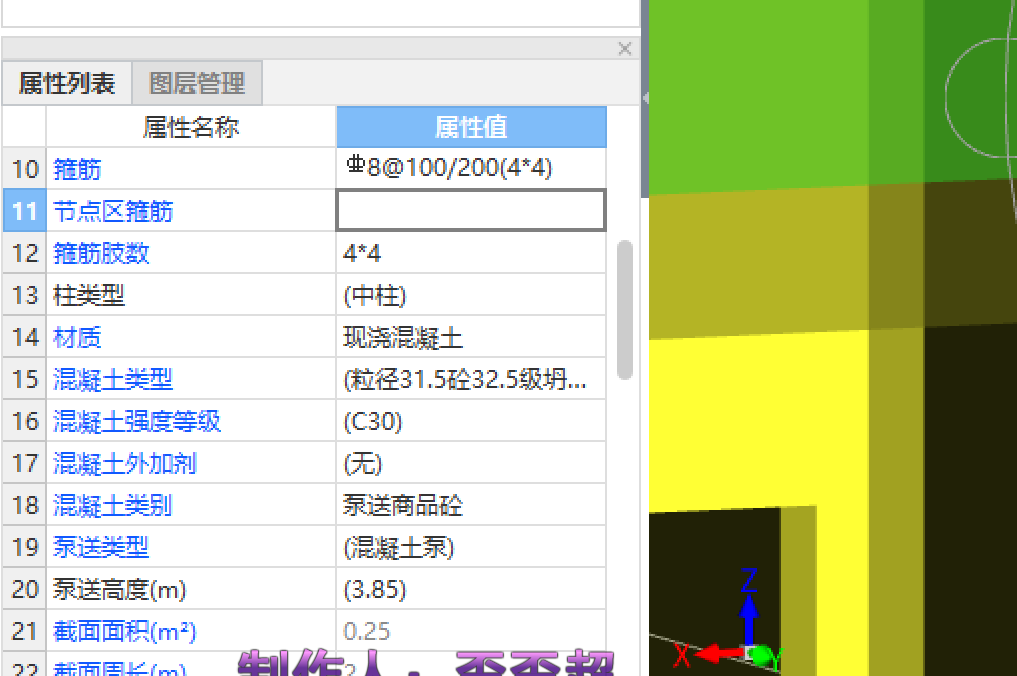Click the 属性名称 column header
The width and height of the screenshot is (1017, 676).
[191, 127]
